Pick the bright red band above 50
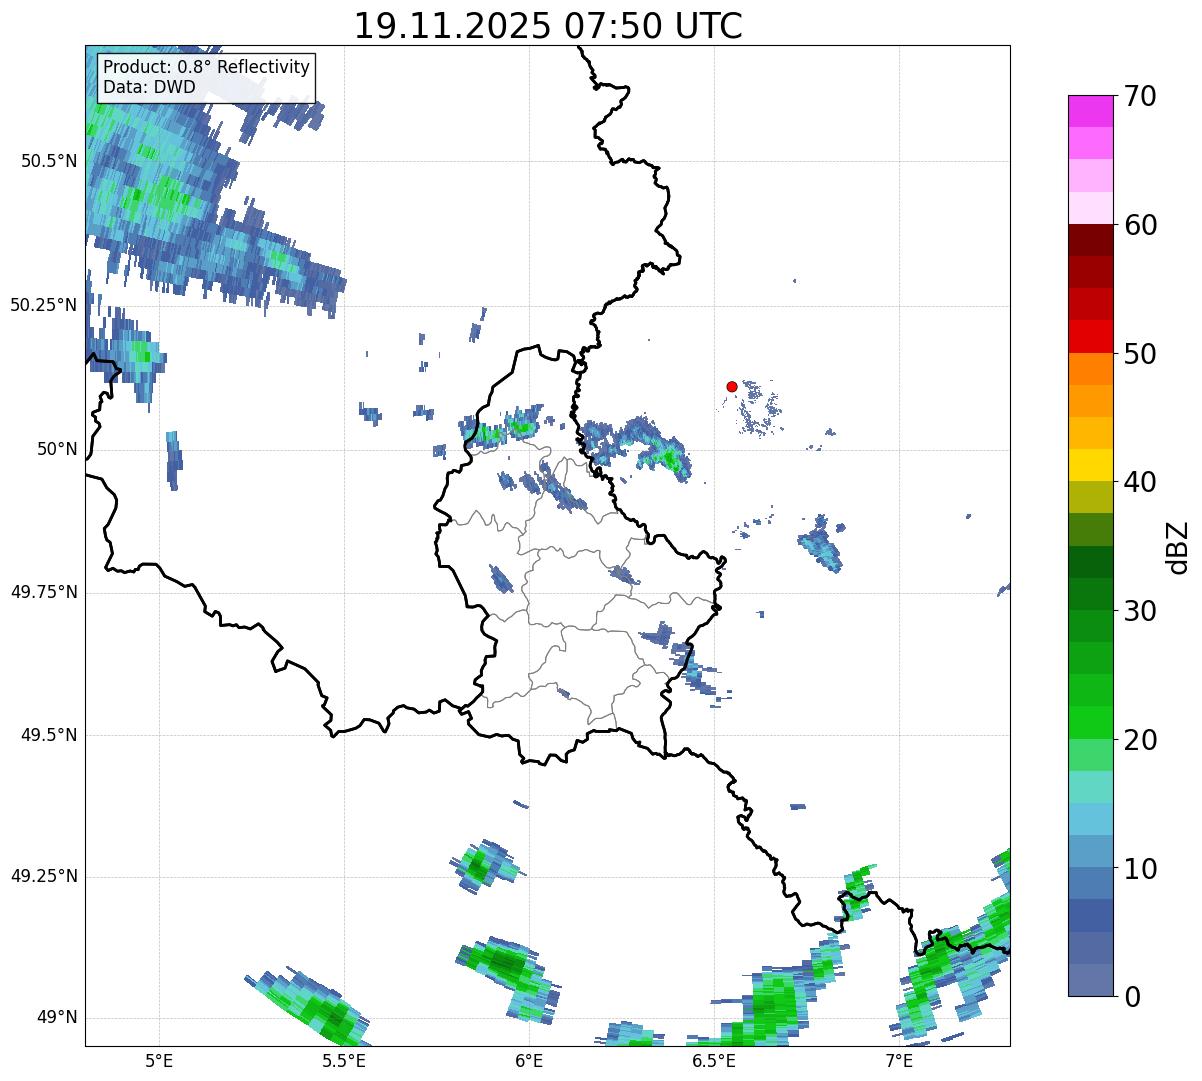 (x=1090, y=336)
